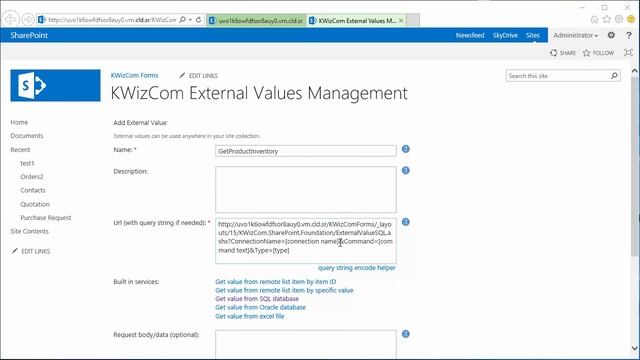
Task: Click the browser Back arrow button
Action: (x=11, y=20)
